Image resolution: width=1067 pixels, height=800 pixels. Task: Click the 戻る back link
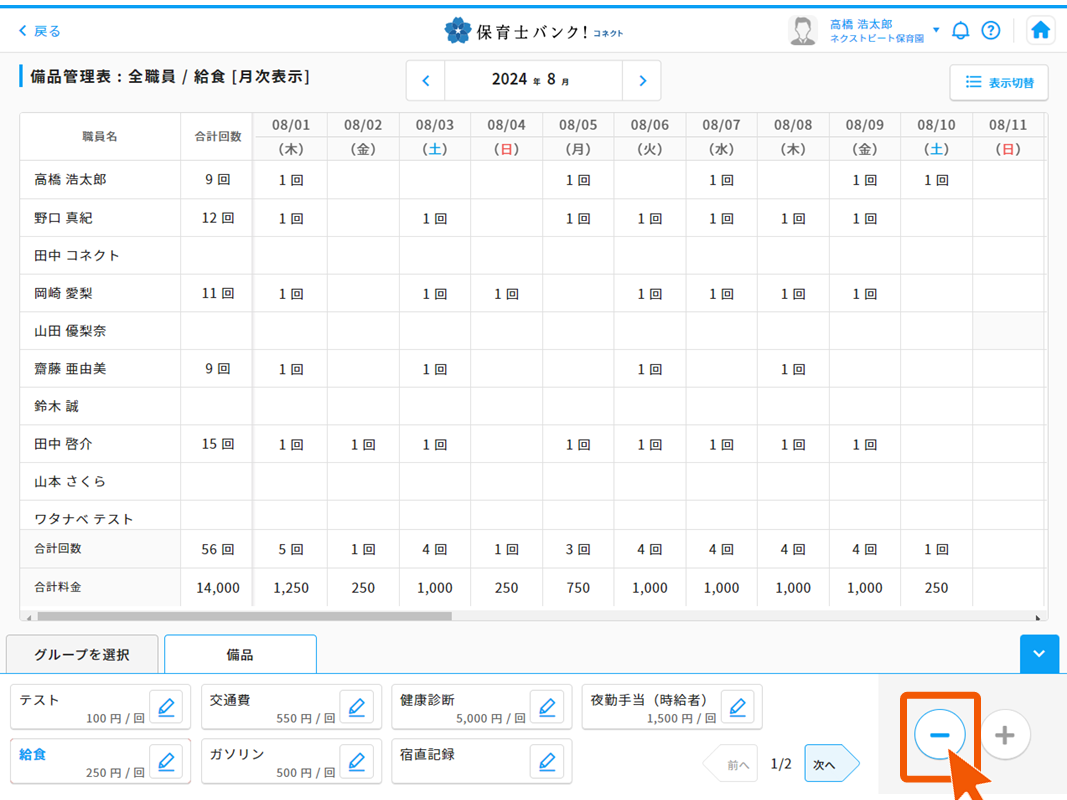point(40,31)
